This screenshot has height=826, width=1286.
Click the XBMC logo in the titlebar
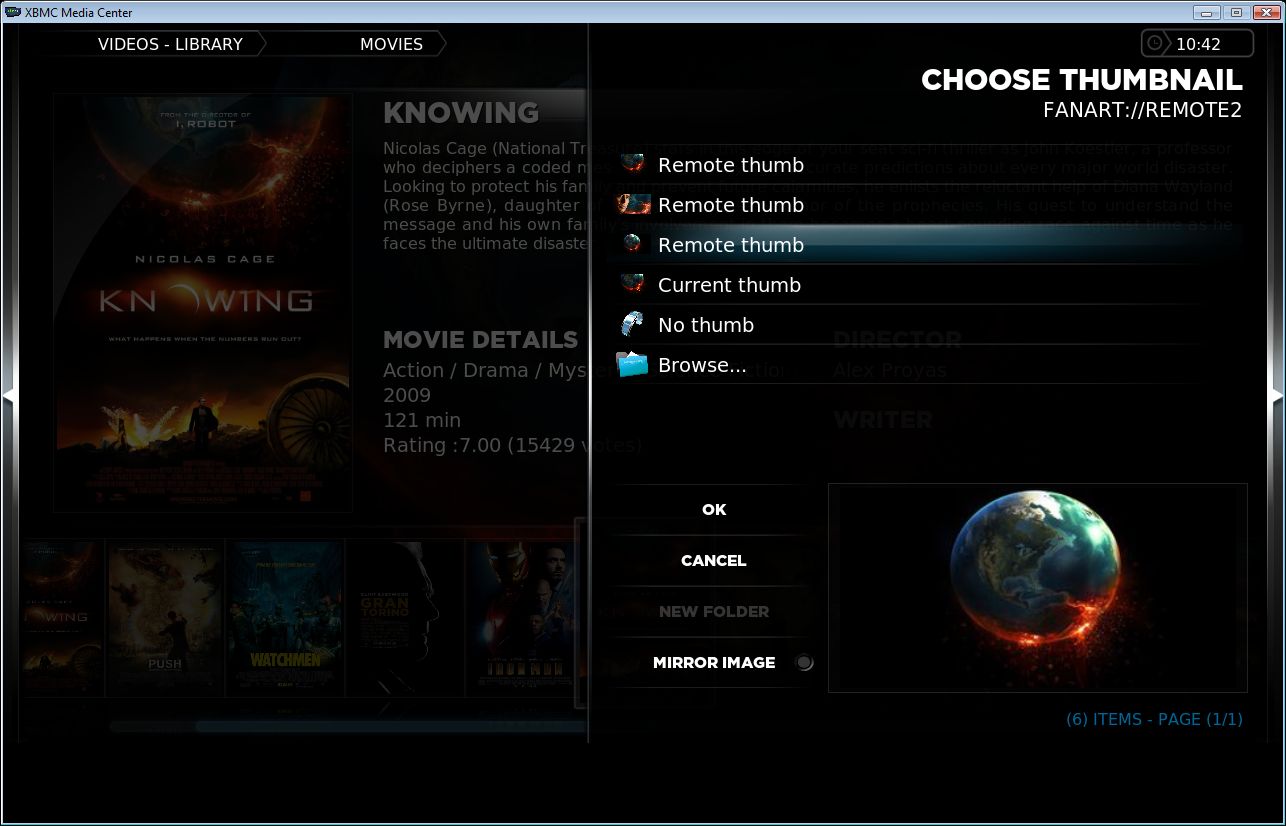12,12
